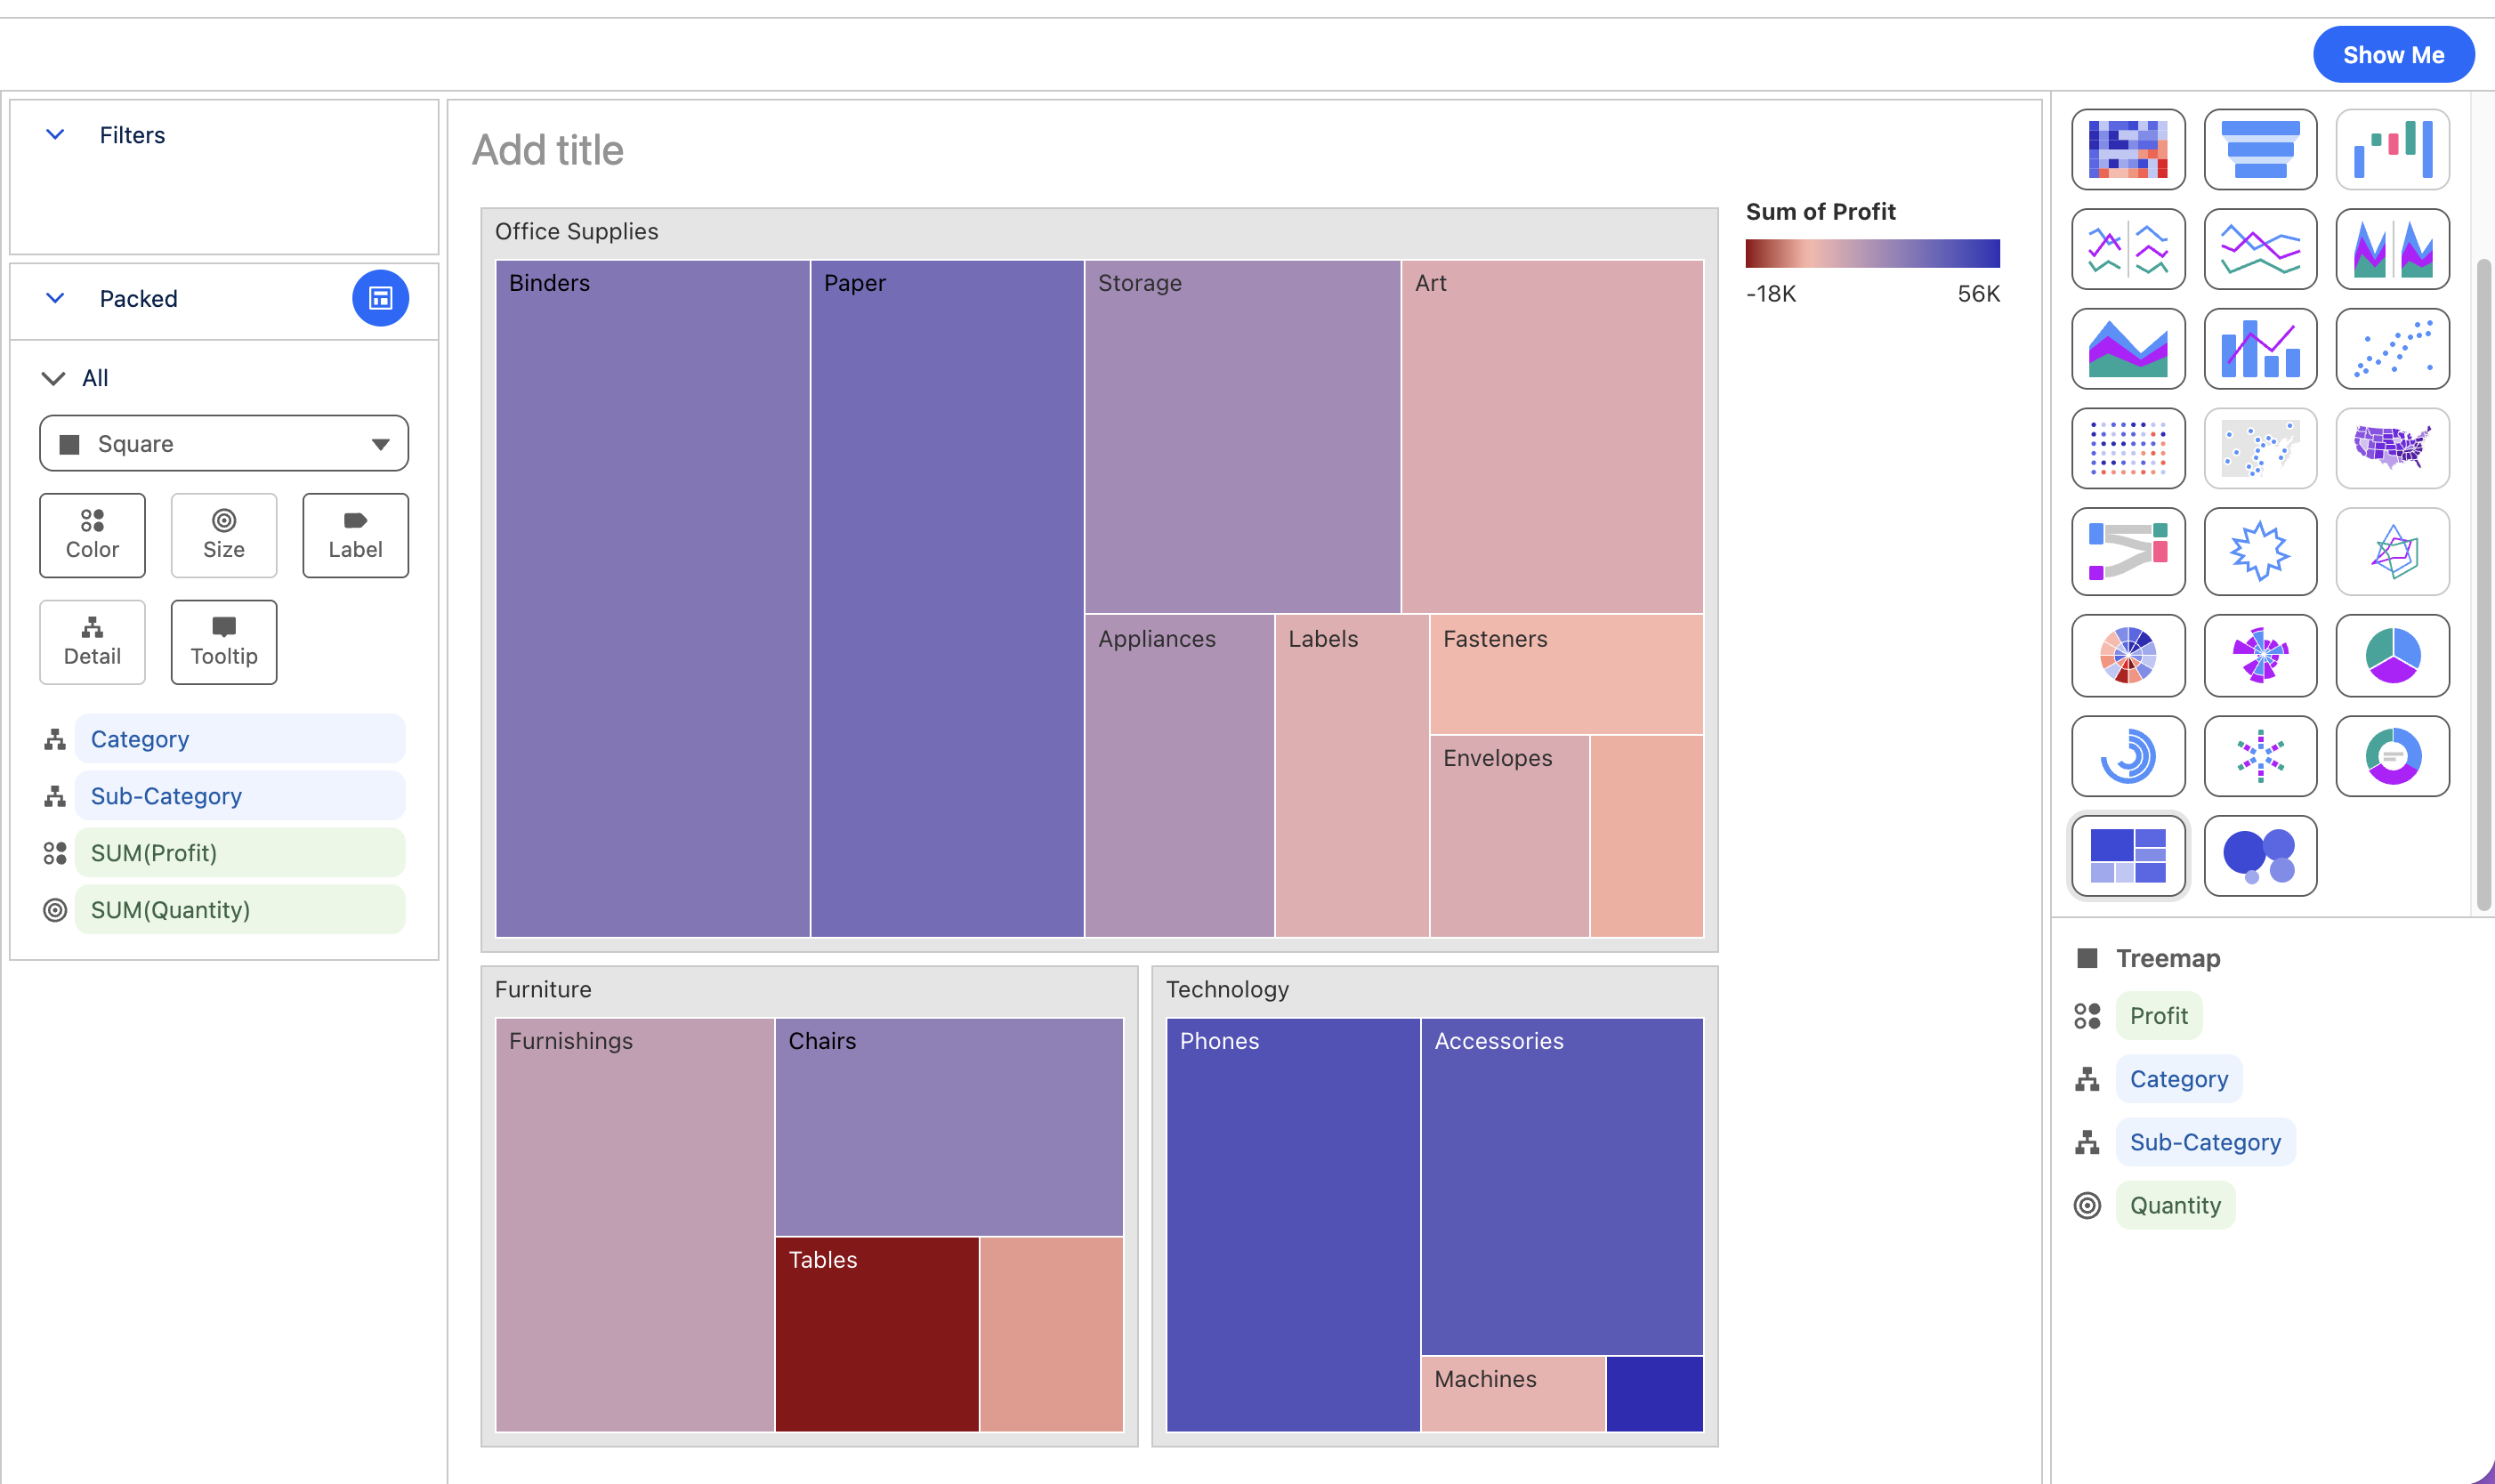This screenshot has height=1484, width=2495.
Task: Choose the pie chart icon
Action: click(x=2392, y=655)
